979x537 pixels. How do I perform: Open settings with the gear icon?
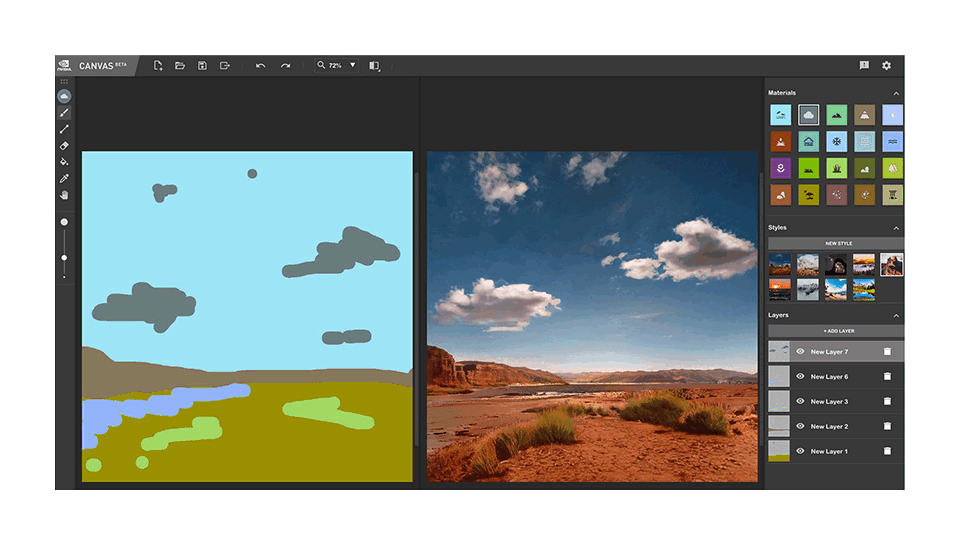pos(887,66)
